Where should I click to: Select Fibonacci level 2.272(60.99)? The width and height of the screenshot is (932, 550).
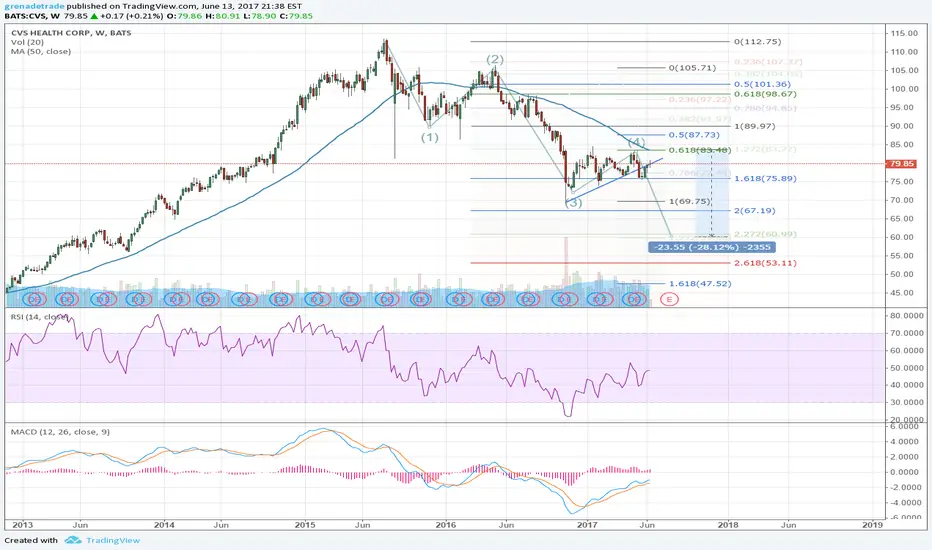[766, 234]
